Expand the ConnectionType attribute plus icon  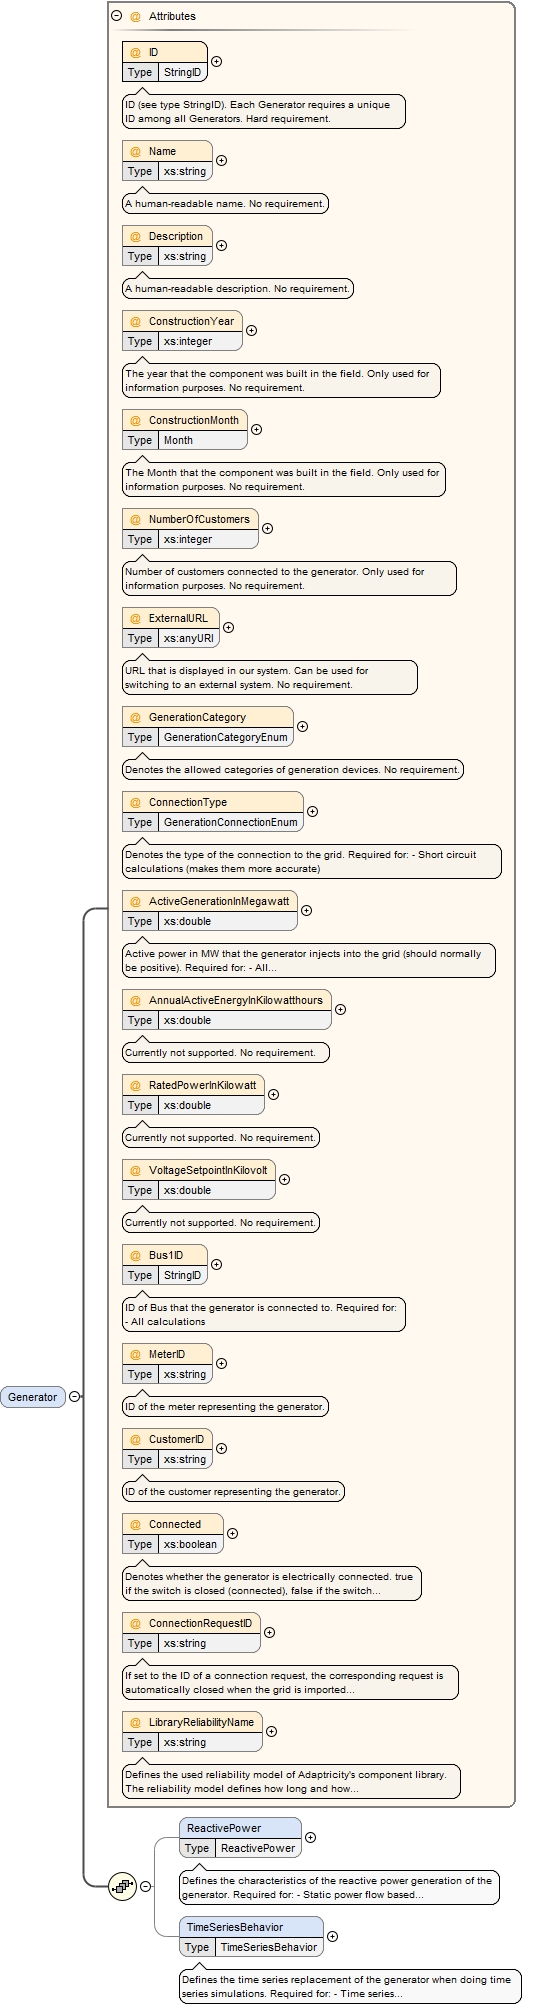tap(312, 812)
